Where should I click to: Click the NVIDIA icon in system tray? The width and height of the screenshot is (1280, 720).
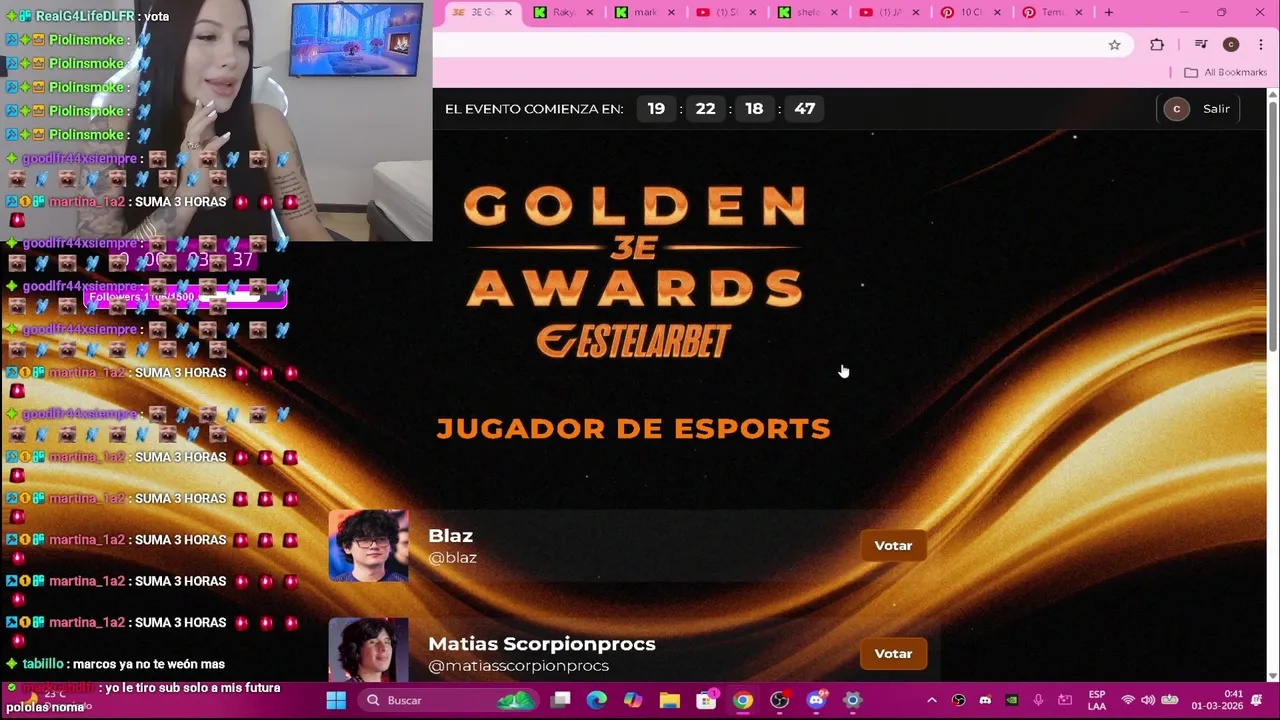[1012, 700]
